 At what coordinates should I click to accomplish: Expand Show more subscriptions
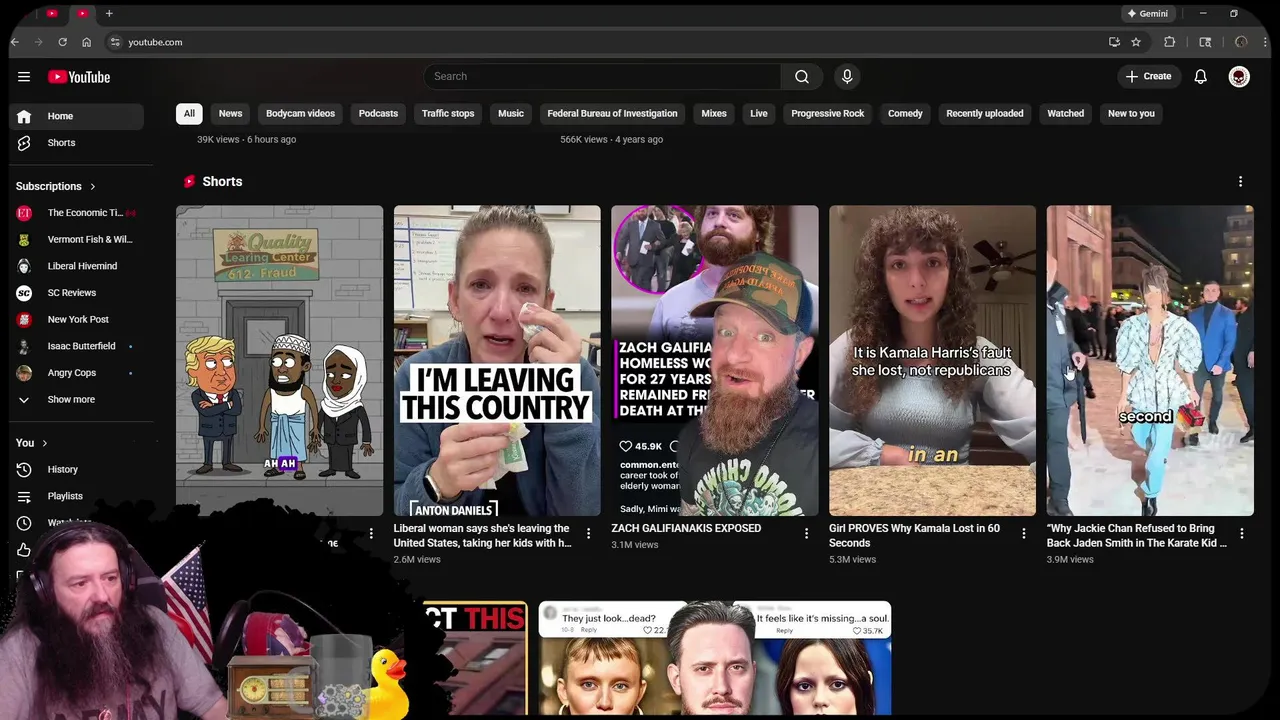(x=77, y=400)
